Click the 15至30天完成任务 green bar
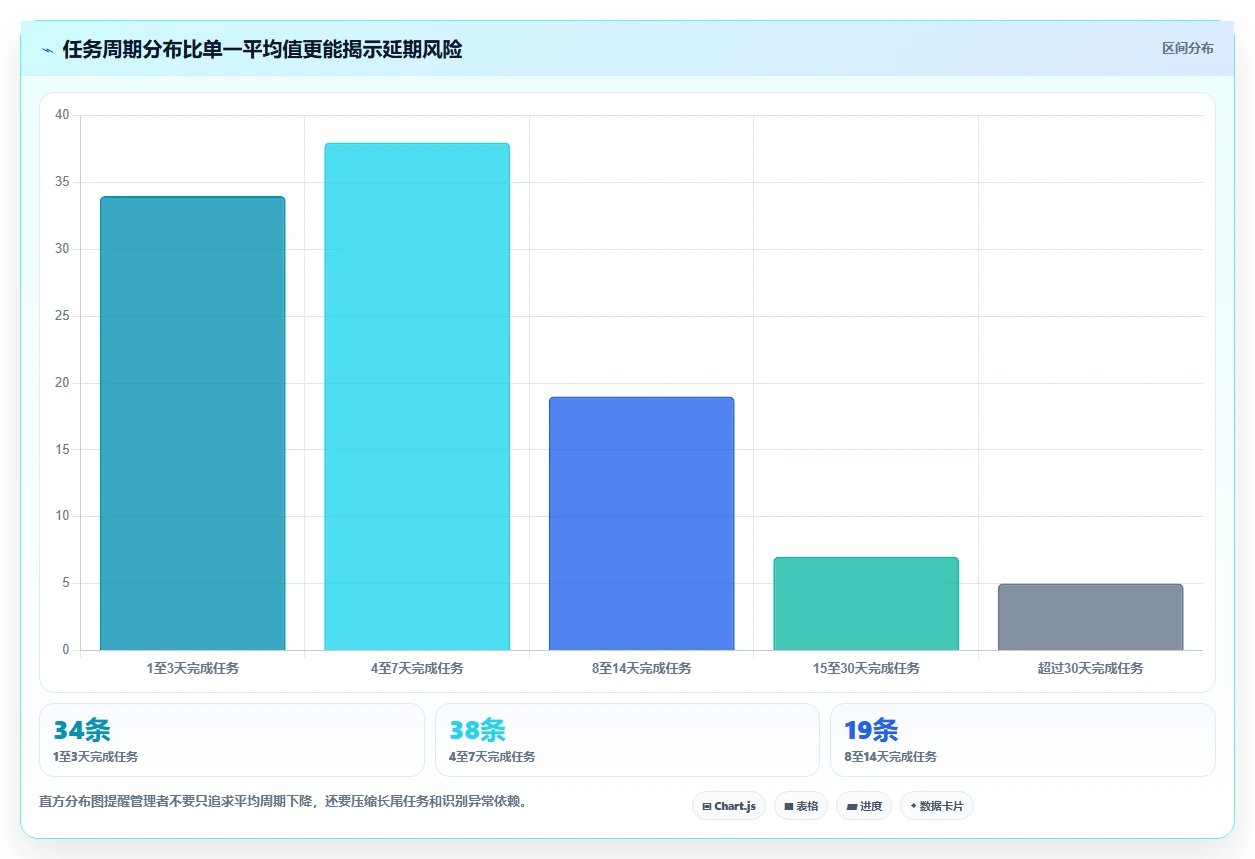This screenshot has height=859, width=1255. [x=866, y=604]
